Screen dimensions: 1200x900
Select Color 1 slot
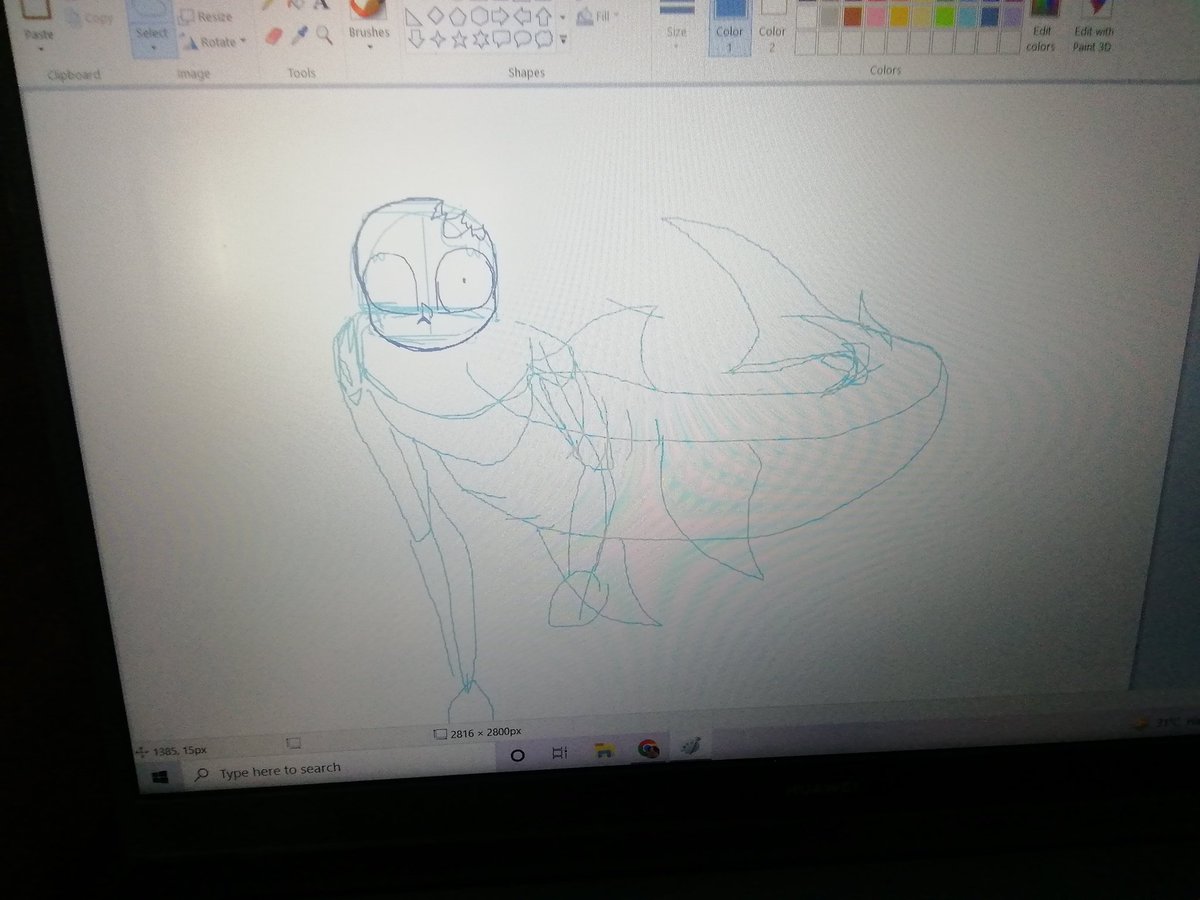[x=730, y=28]
